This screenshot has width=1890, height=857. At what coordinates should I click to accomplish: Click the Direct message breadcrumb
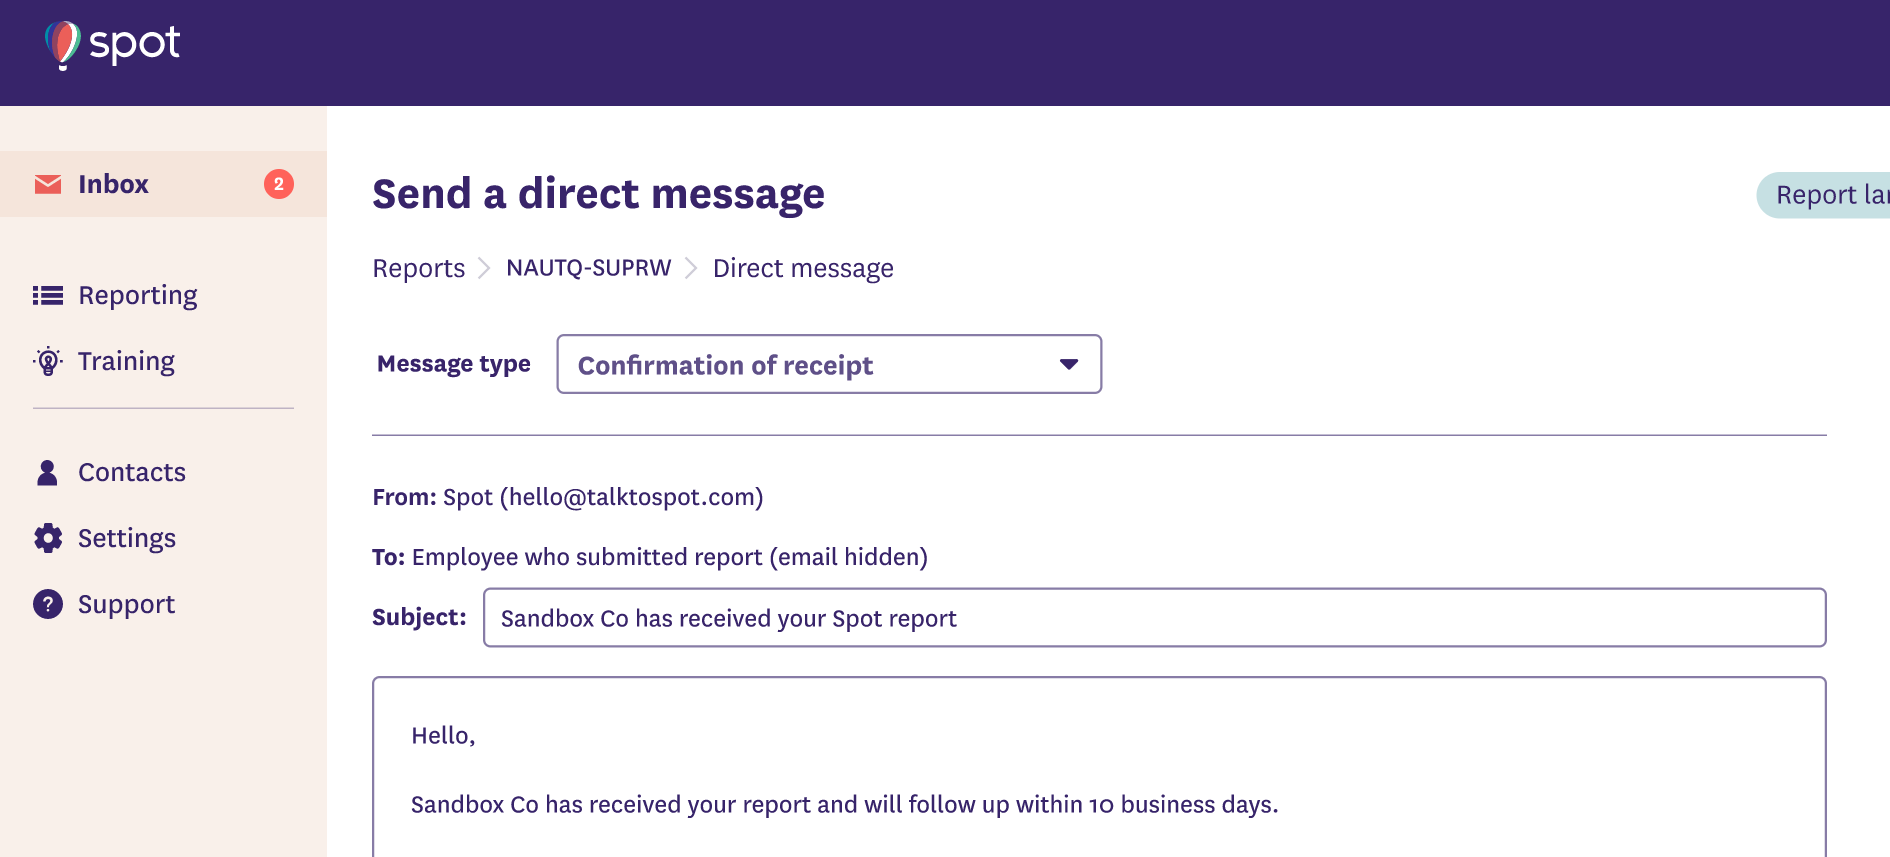(803, 268)
